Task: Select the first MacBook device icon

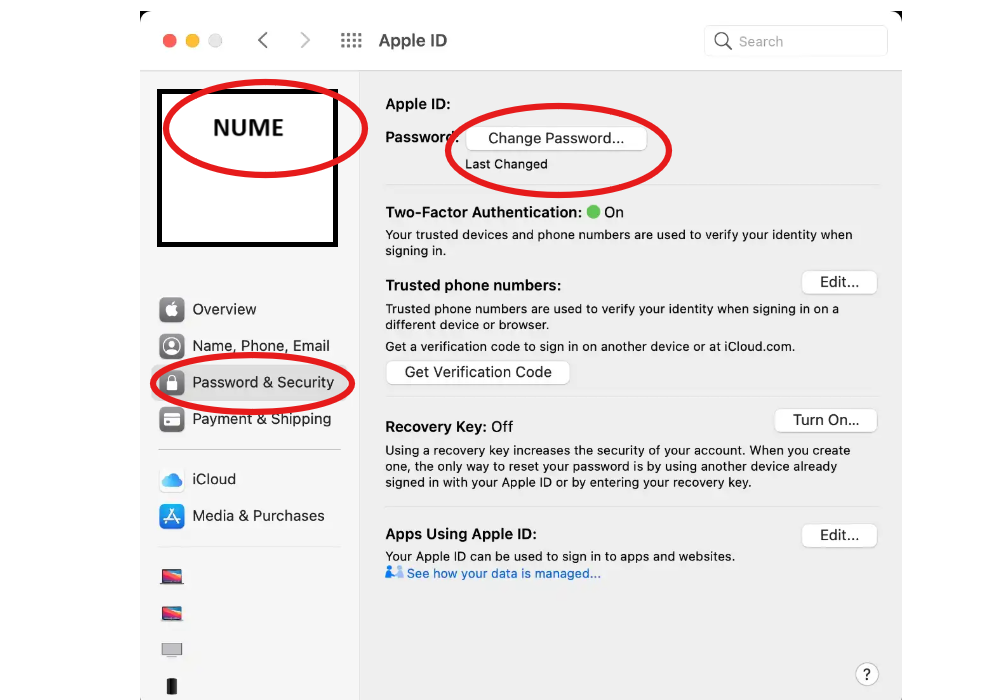Action: coord(172,576)
